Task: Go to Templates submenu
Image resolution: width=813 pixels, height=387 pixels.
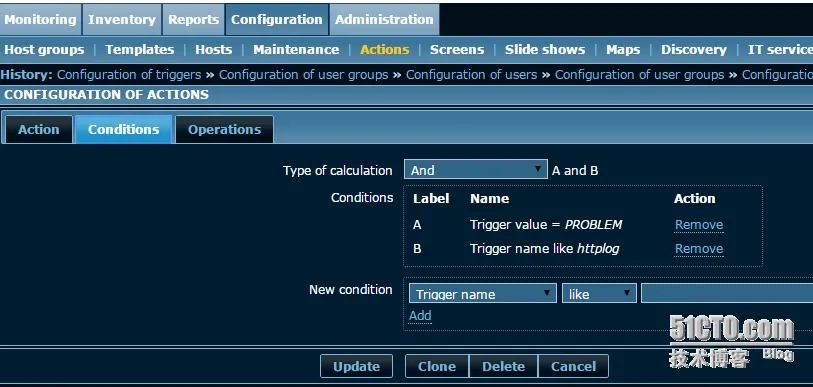Action: point(139,50)
